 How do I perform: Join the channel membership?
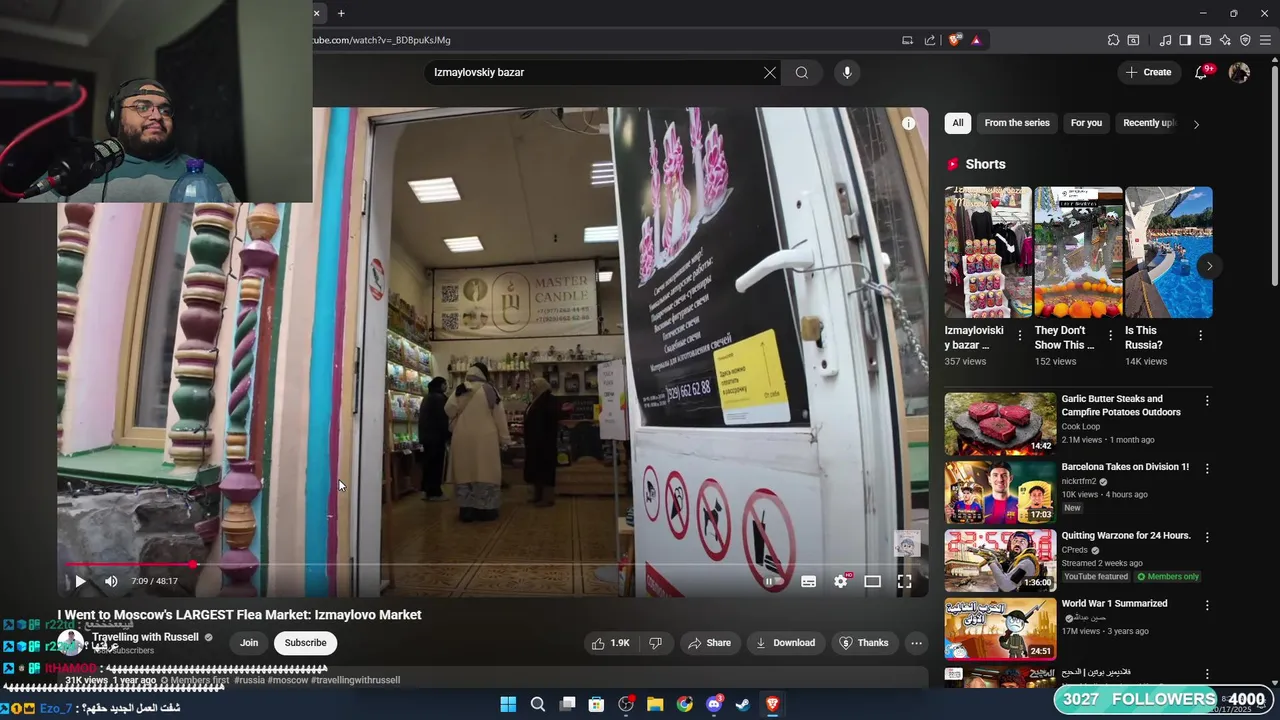(249, 643)
